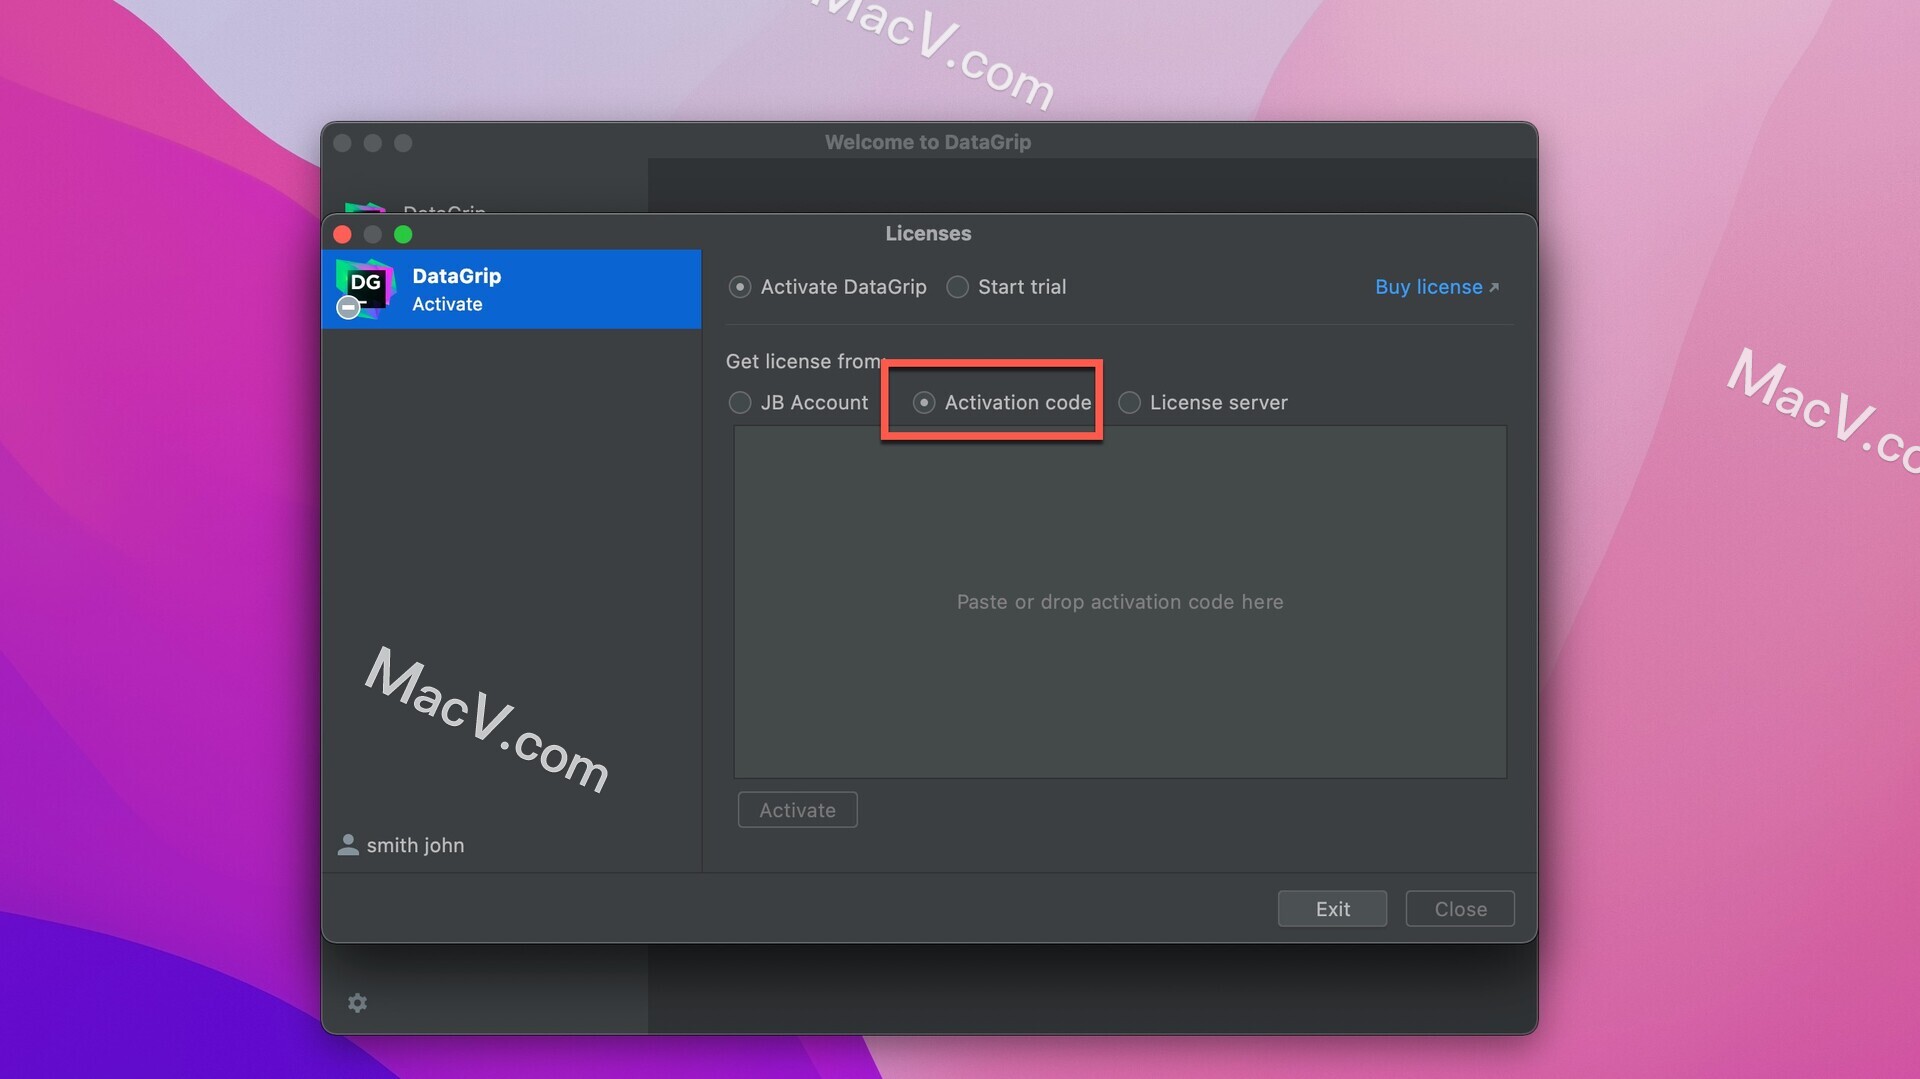Select the DataGrip product entry in sidebar
The image size is (1920, 1079).
(511, 289)
